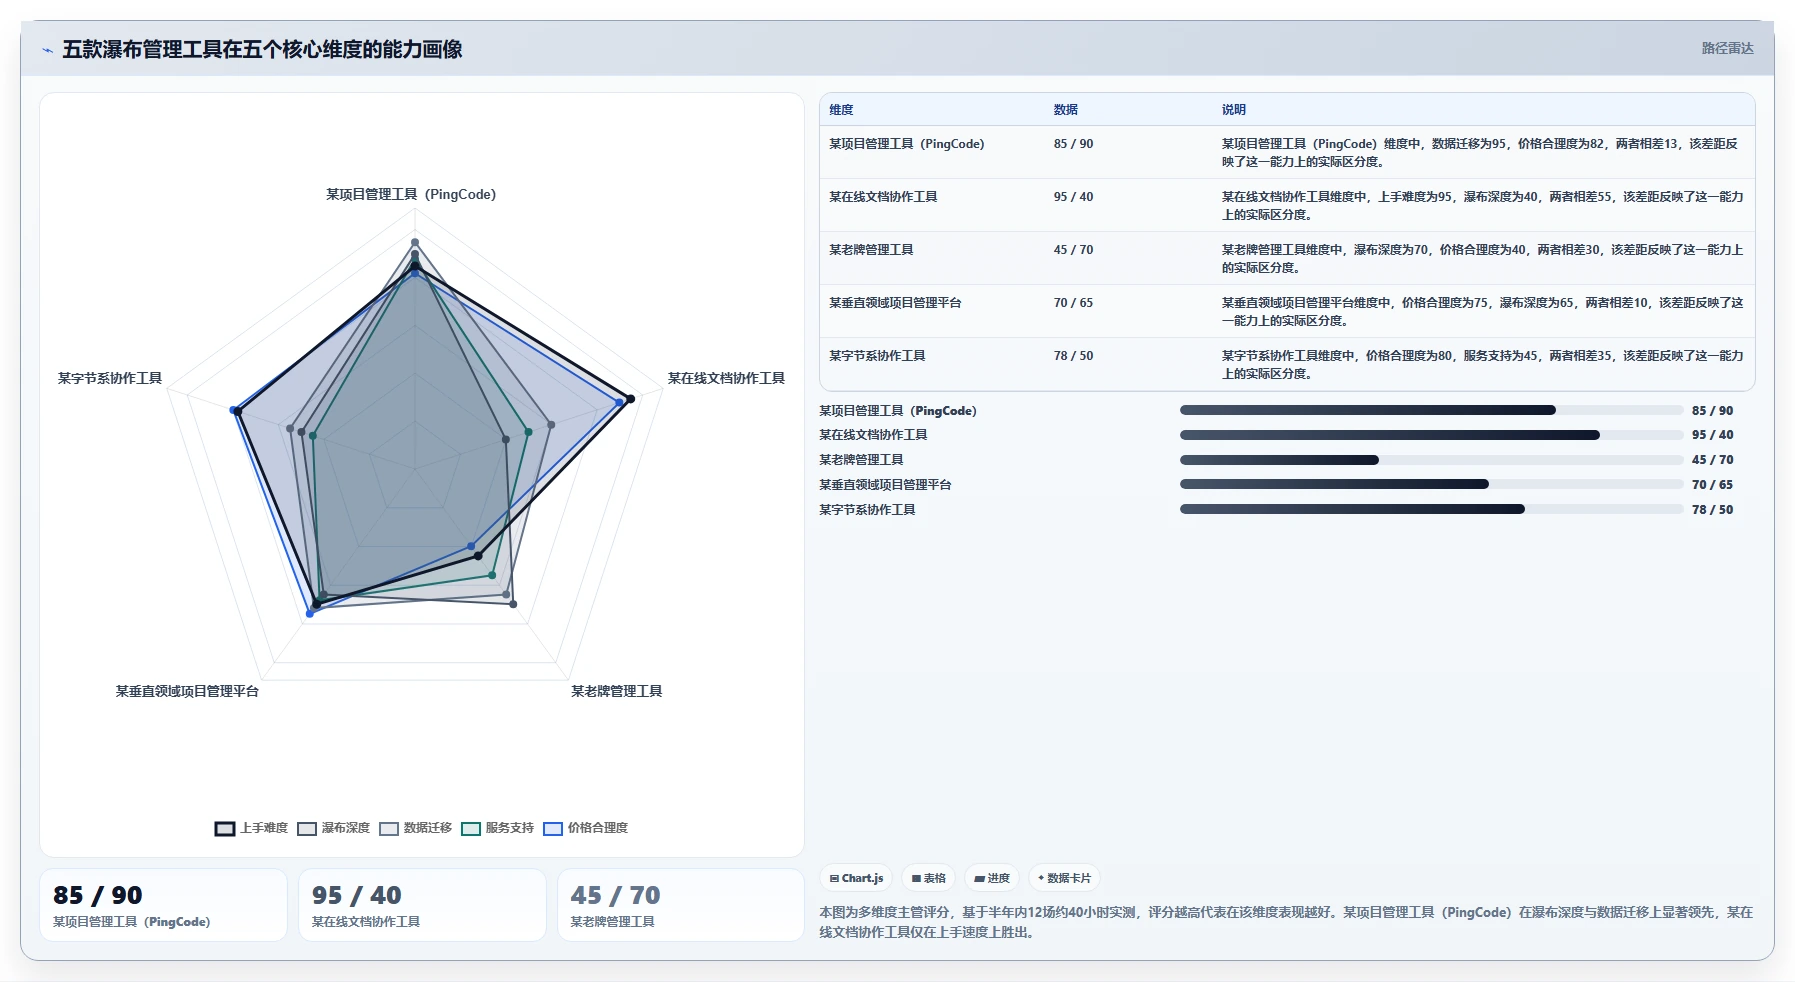Toggle the 瀑布深度 legend series

pos(333,828)
